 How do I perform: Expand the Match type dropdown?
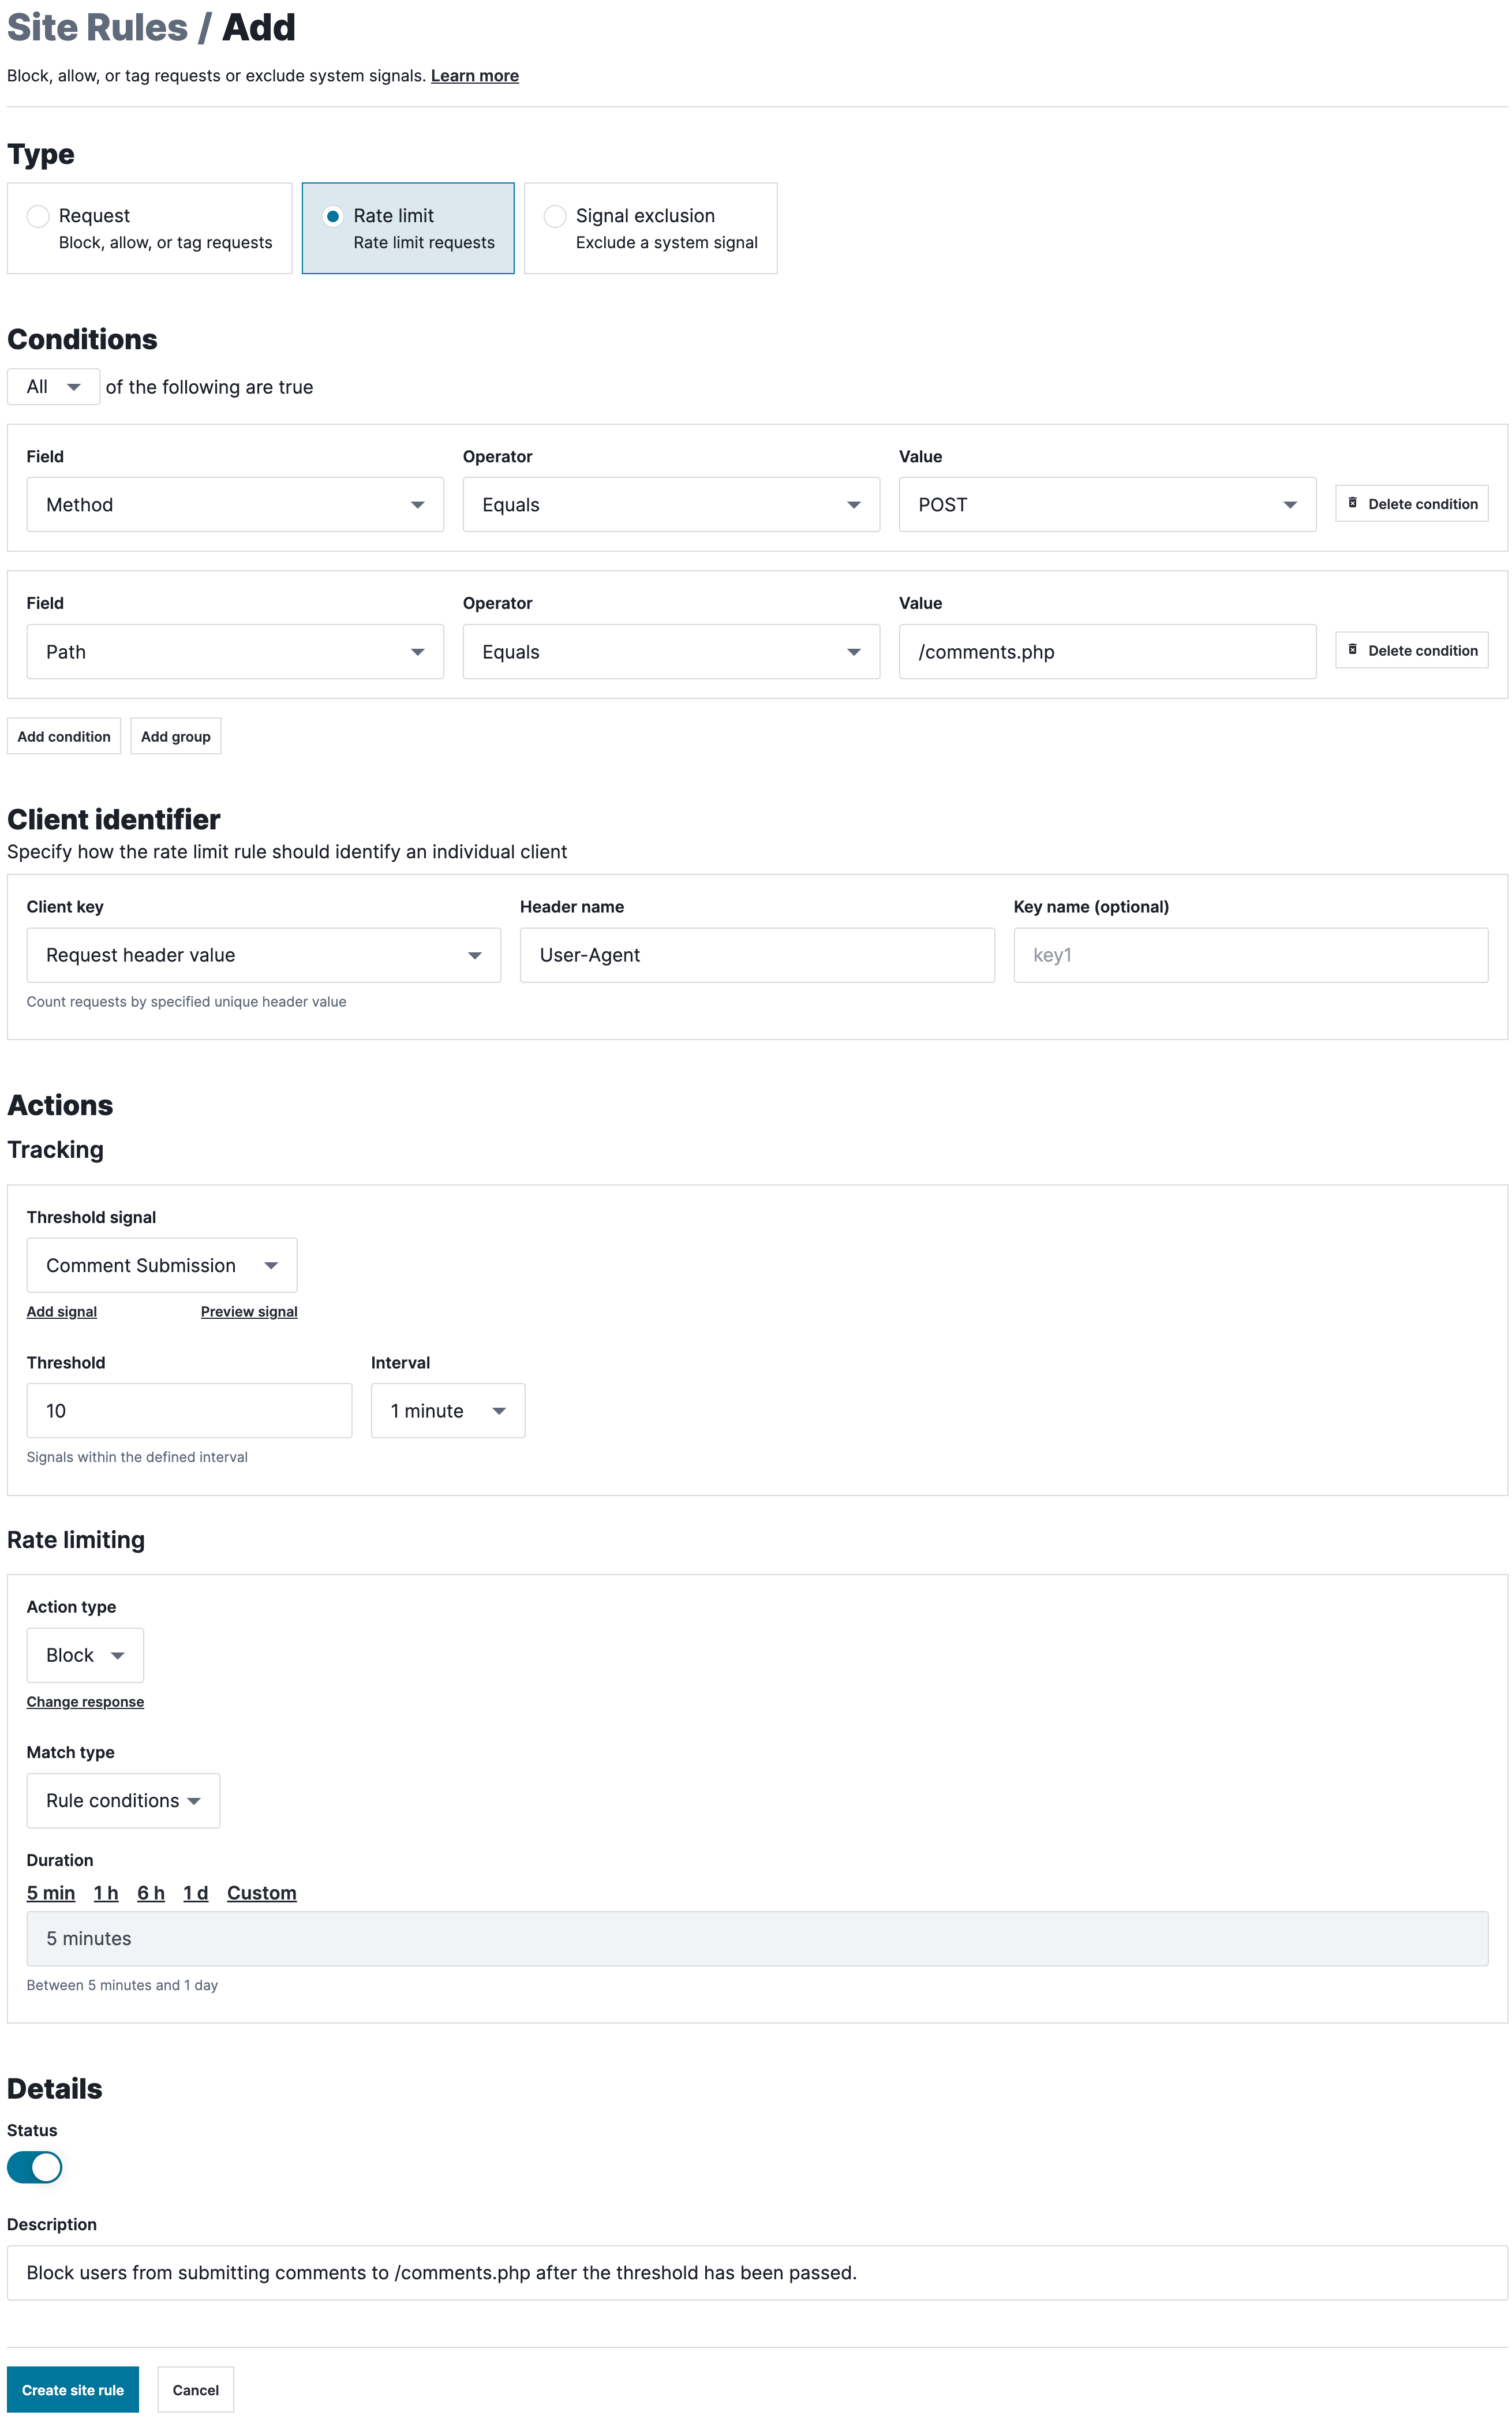coord(123,1800)
